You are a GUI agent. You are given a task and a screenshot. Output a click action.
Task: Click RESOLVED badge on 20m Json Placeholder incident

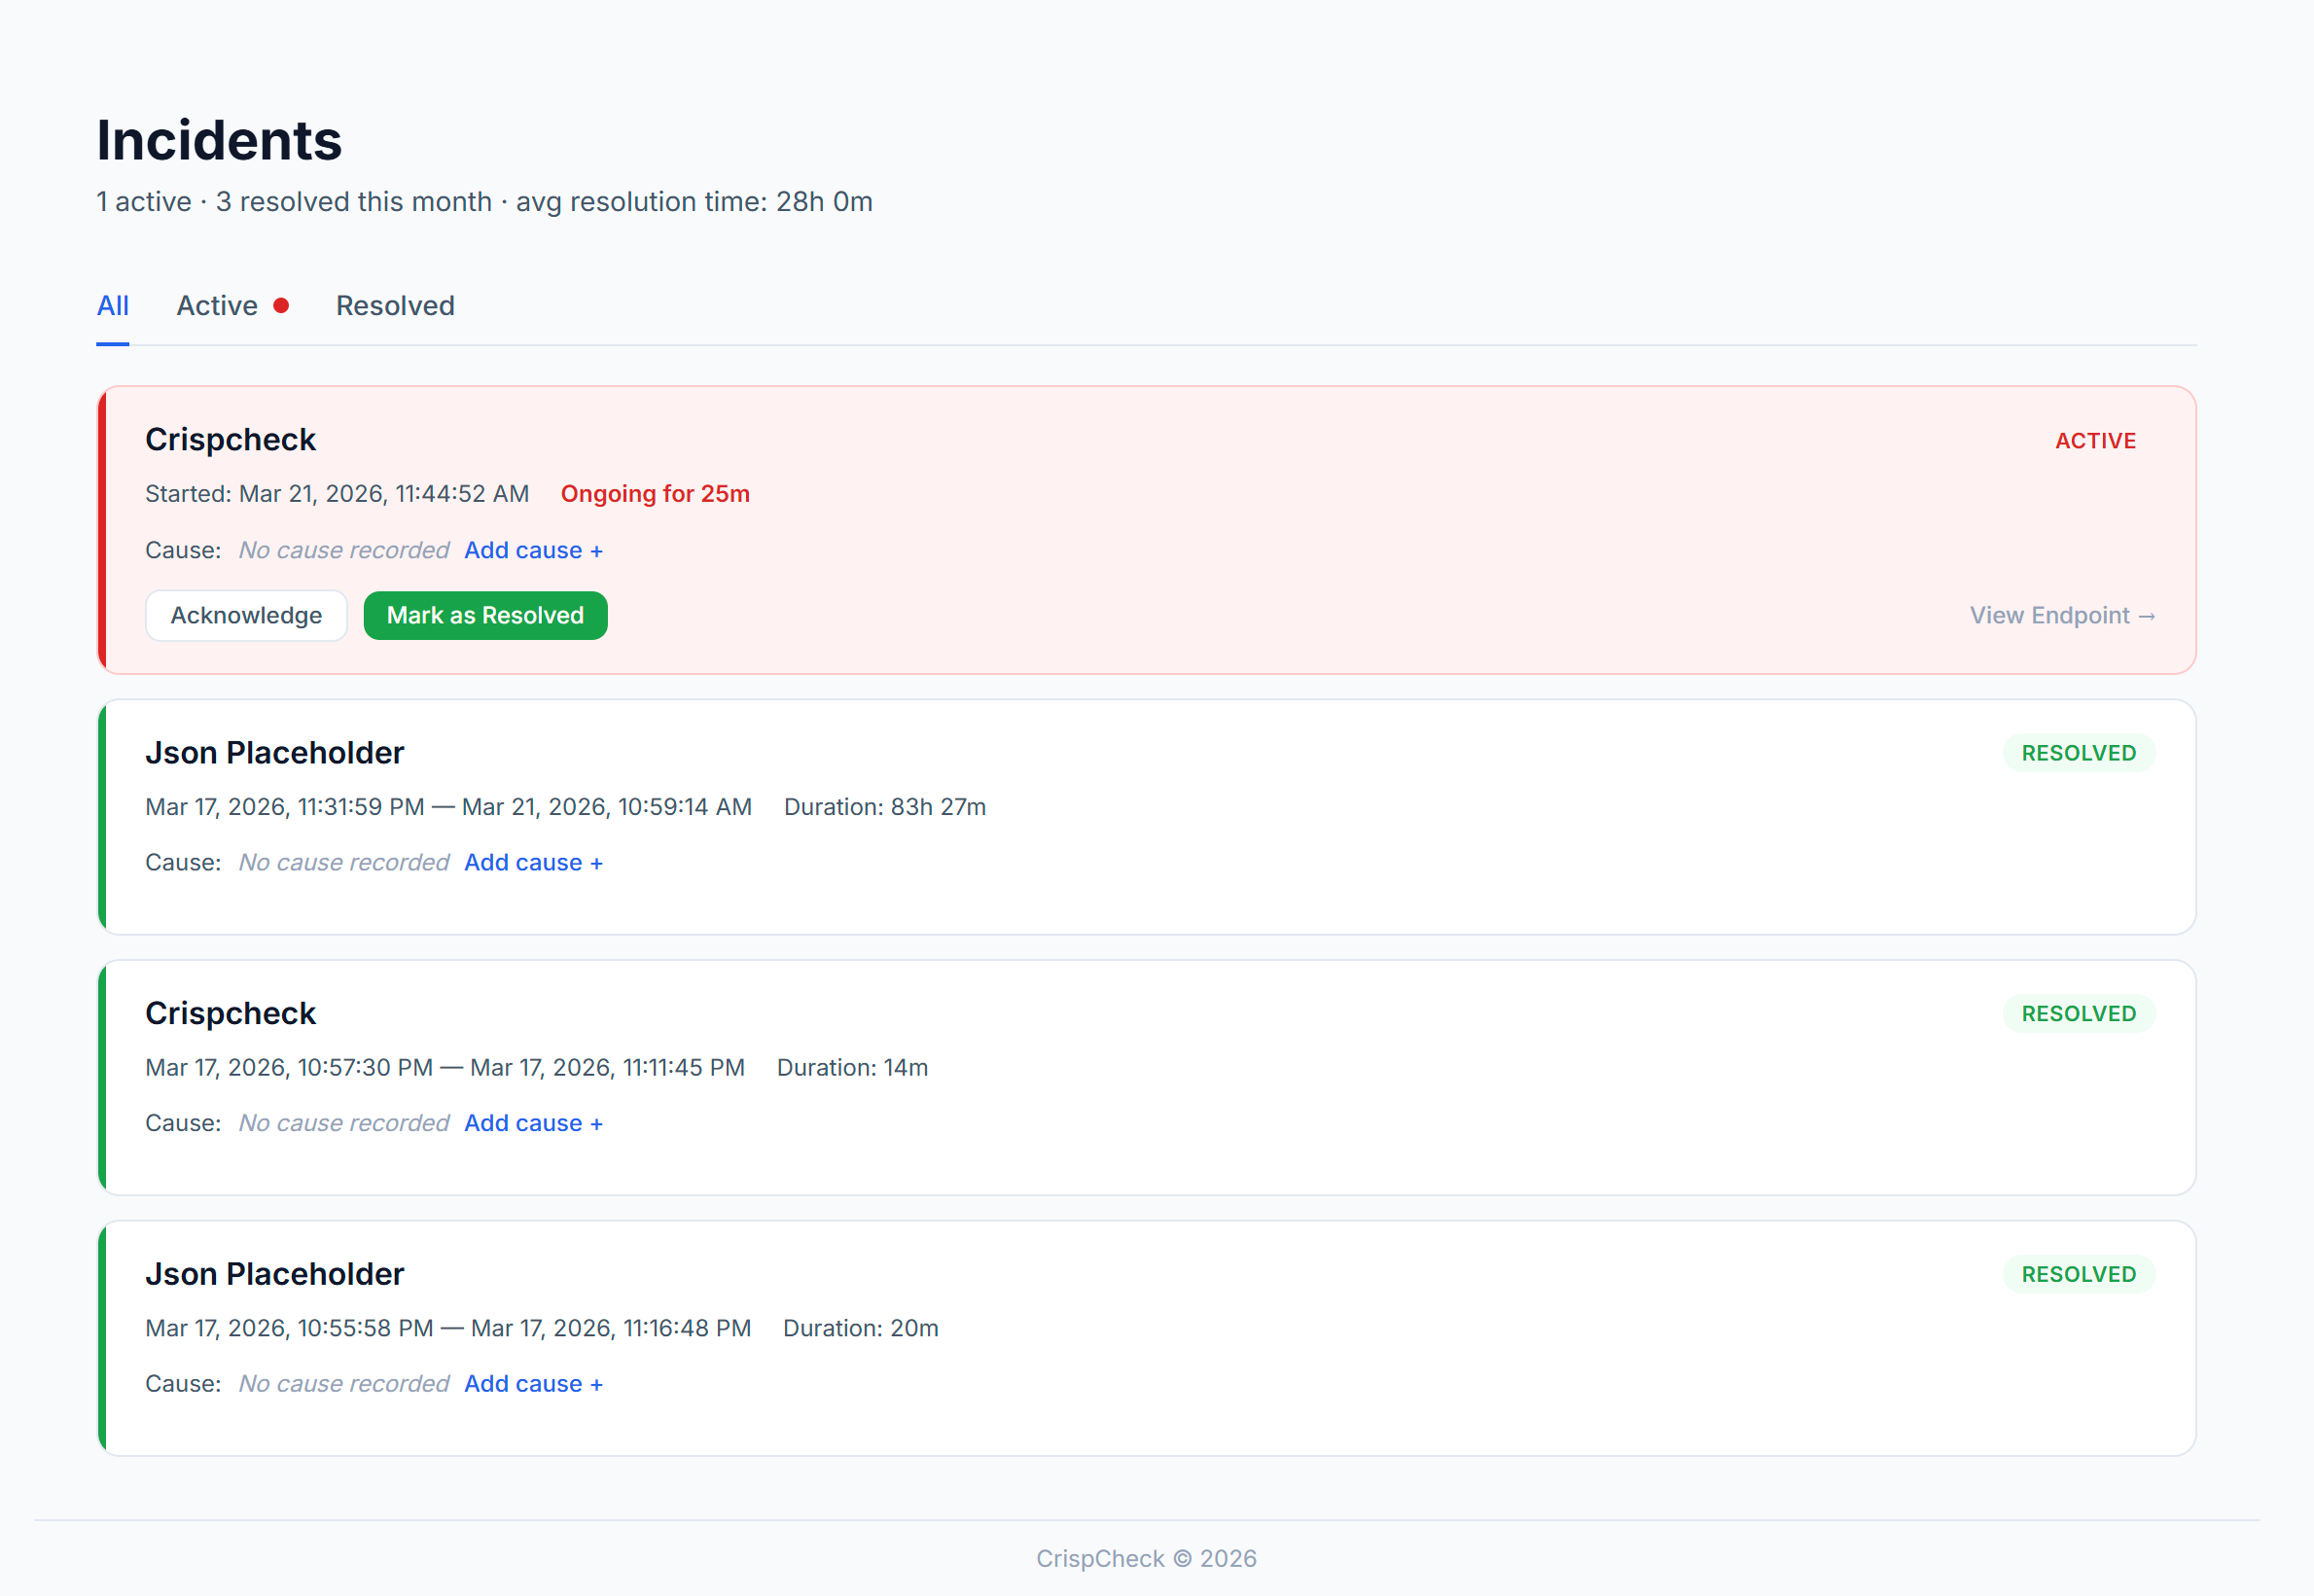tap(2078, 1275)
